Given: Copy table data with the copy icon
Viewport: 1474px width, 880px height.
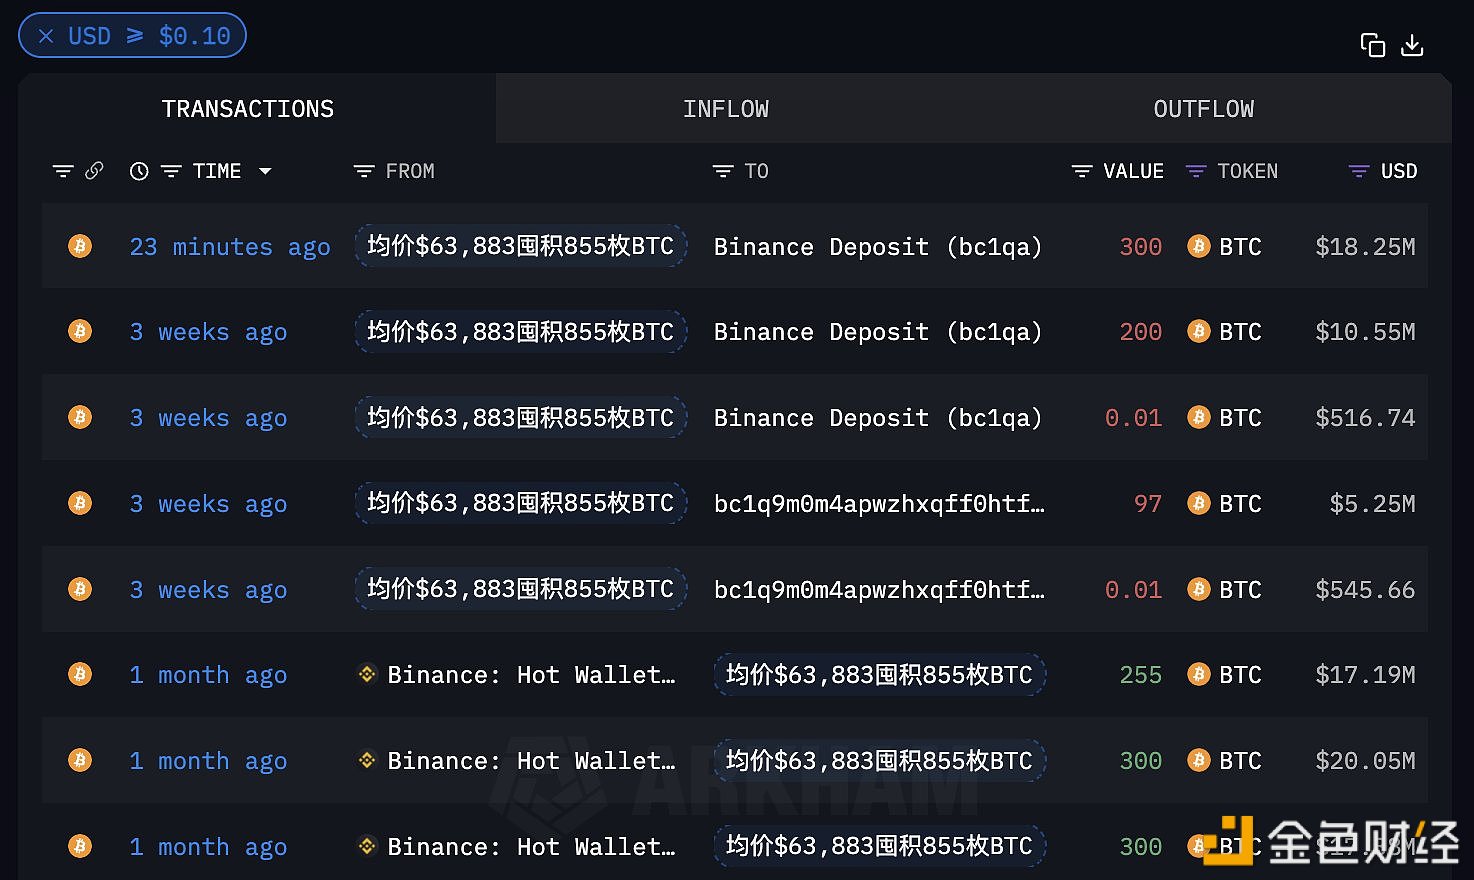Looking at the screenshot, I should coord(1373,45).
